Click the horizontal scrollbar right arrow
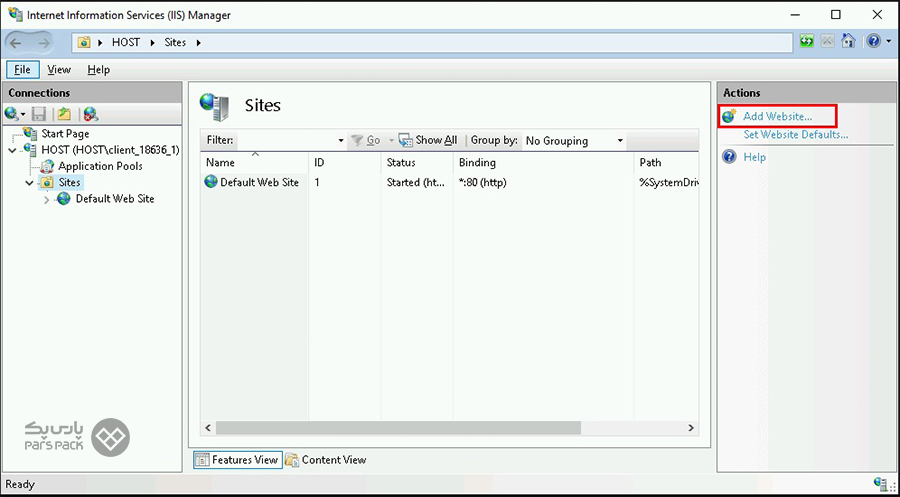900x497 pixels. (691, 428)
